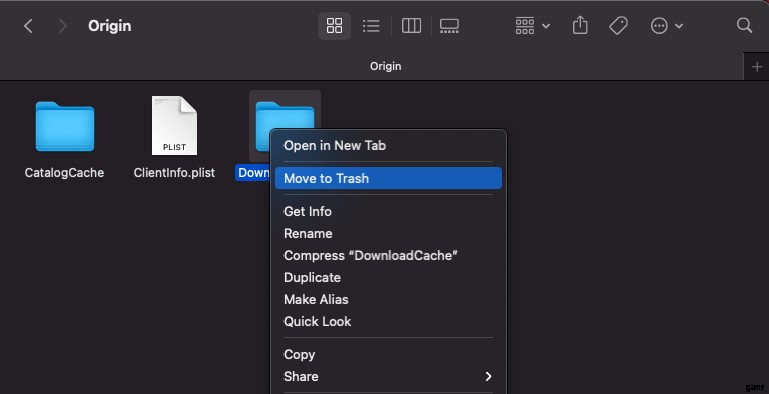Image resolution: width=769 pixels, height=394 pixels.
Task: Choose Move to Trash
Action: [388, 178]
